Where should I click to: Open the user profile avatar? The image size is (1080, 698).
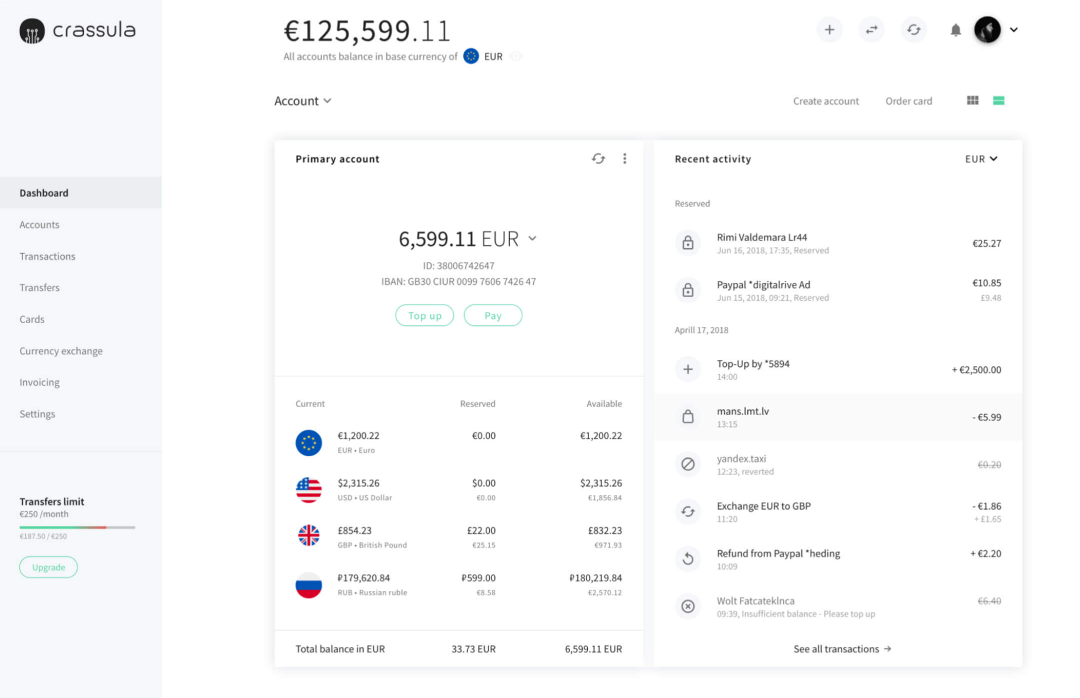[987, 30]
